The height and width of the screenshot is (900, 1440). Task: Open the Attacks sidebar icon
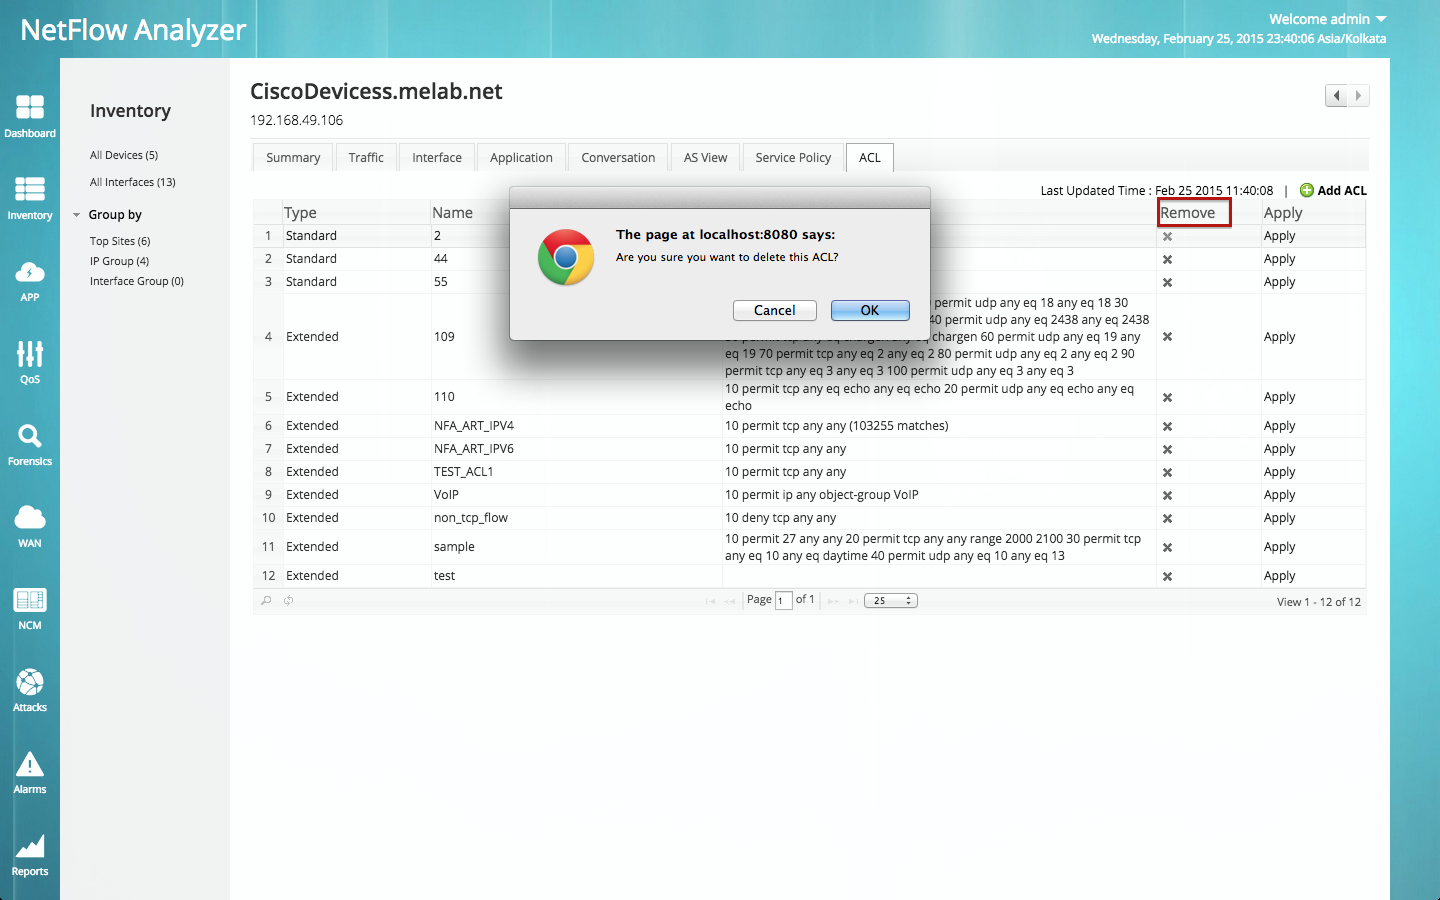click(30, 690)
